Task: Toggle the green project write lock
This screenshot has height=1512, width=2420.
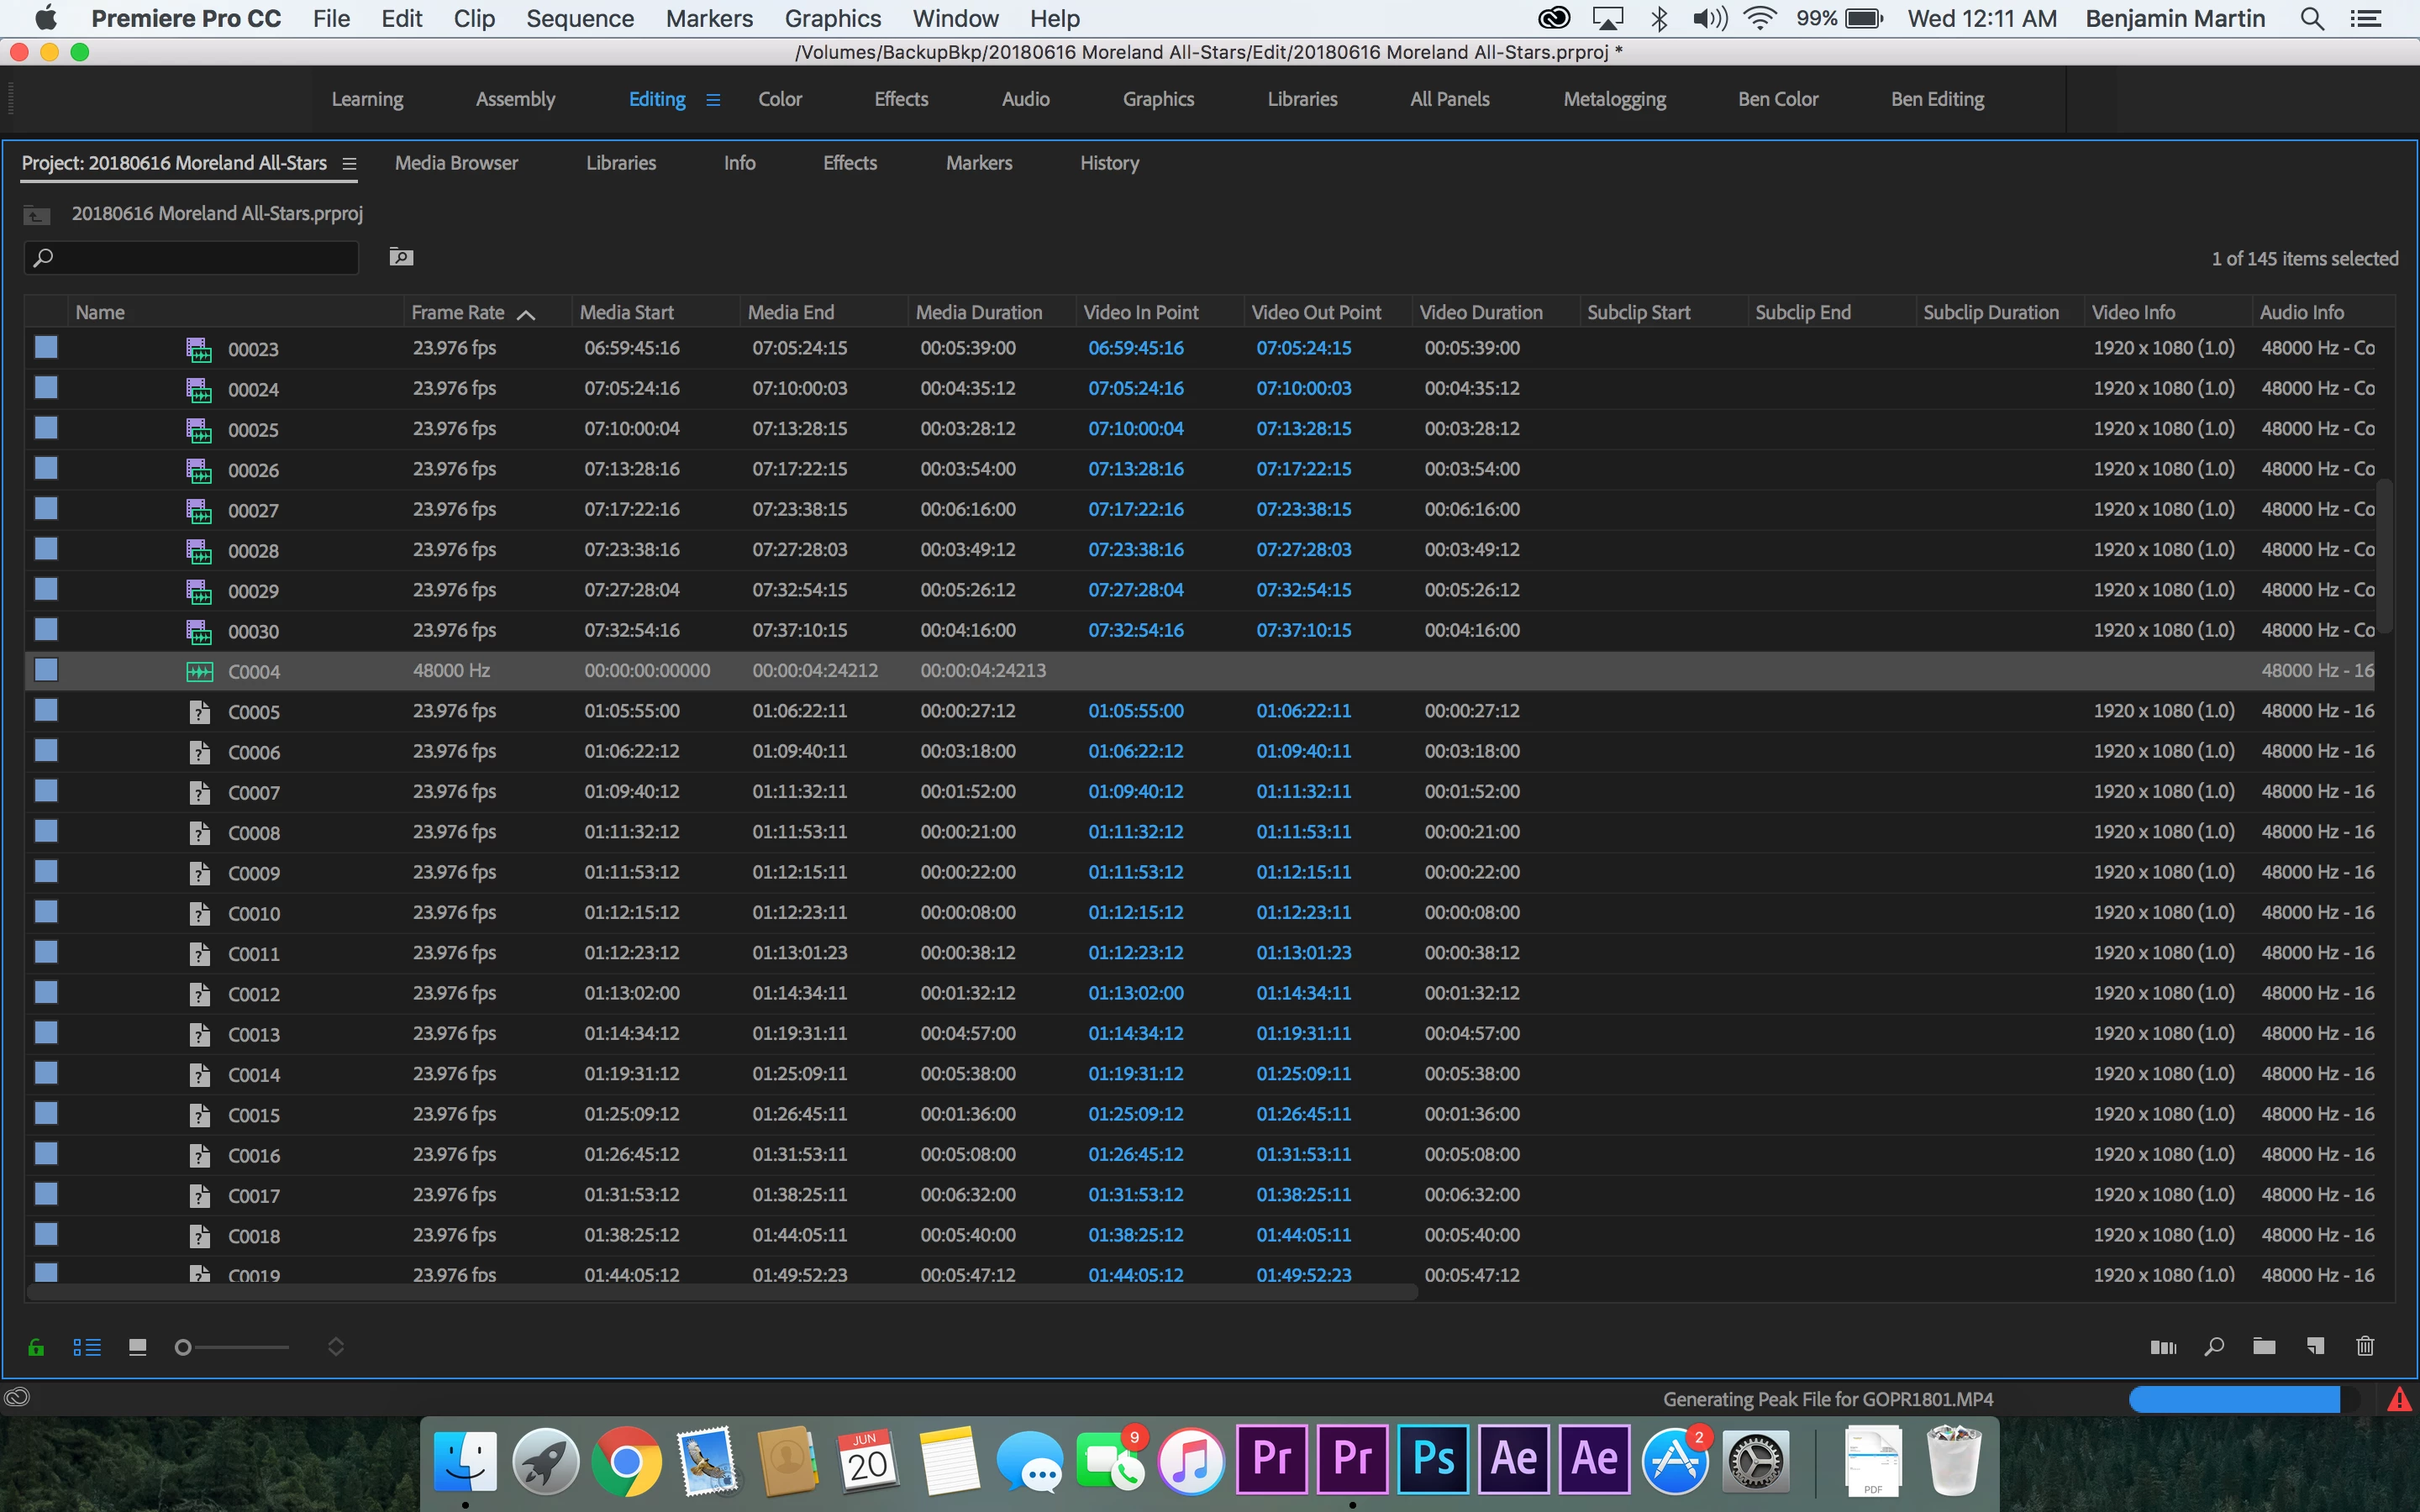Action: tap(36, 1347)
